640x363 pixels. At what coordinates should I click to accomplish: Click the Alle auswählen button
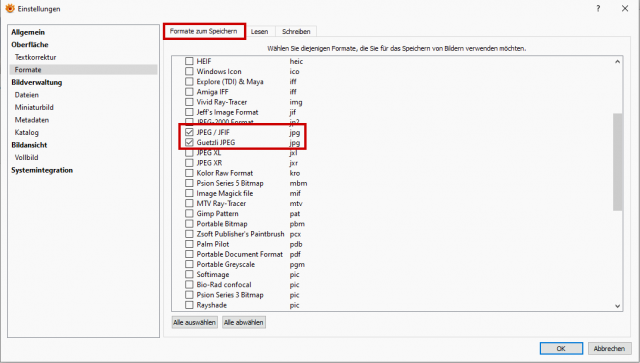coord(194,322)
